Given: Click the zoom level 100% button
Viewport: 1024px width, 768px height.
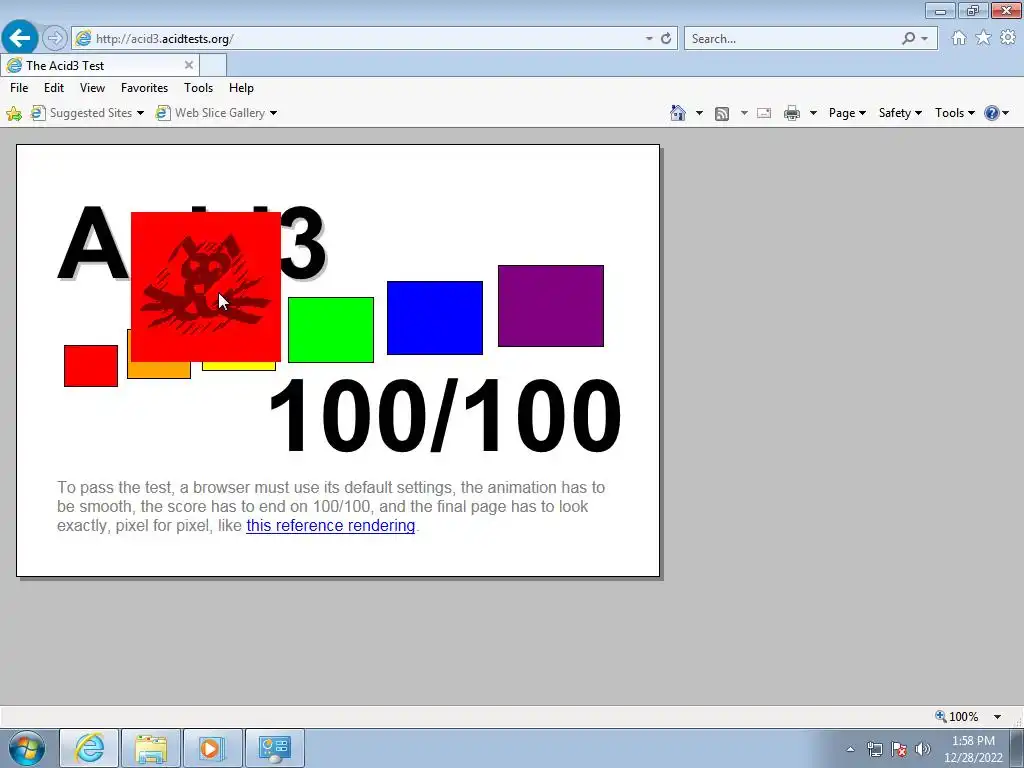Looking at the screenshot, I should coord(957,716).
